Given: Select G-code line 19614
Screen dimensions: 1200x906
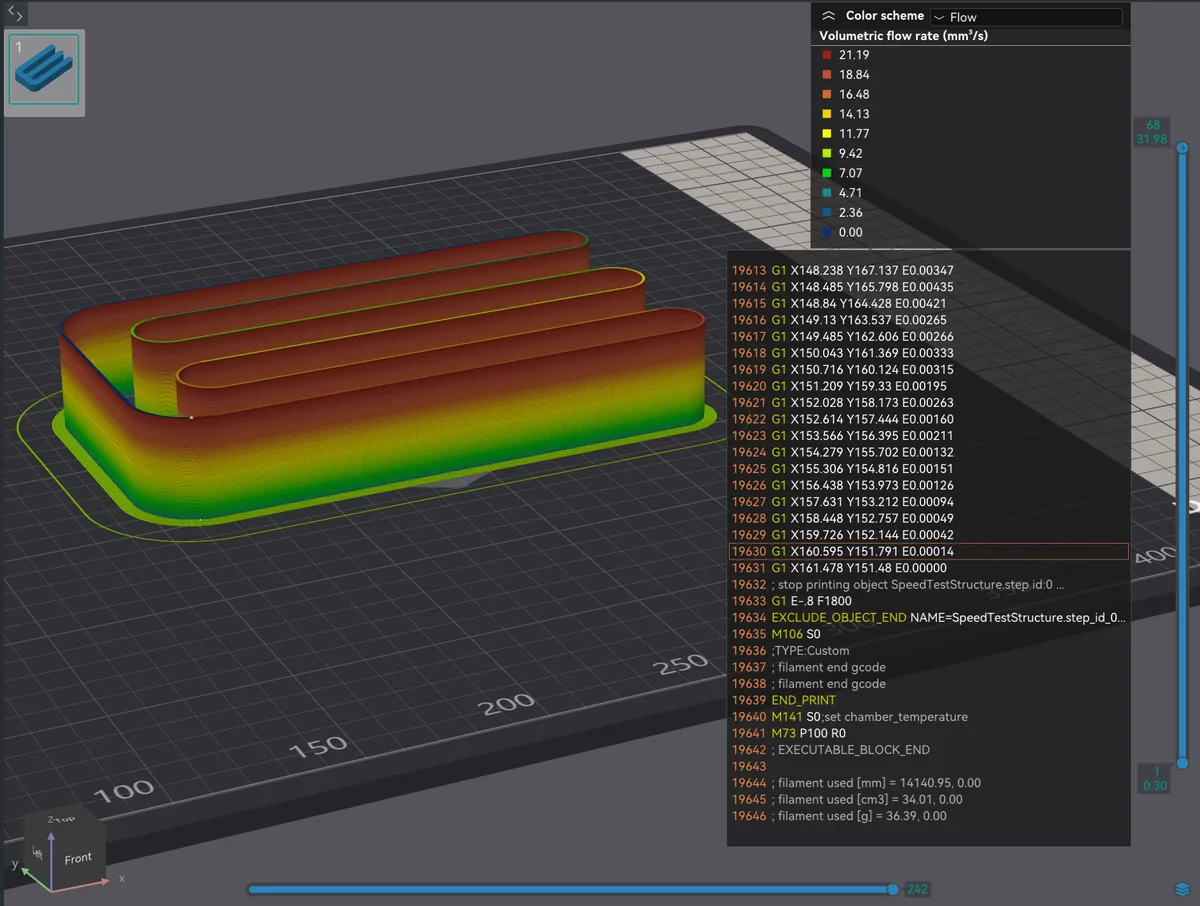Looking at the screenshot, I should [x=928, y=287].
